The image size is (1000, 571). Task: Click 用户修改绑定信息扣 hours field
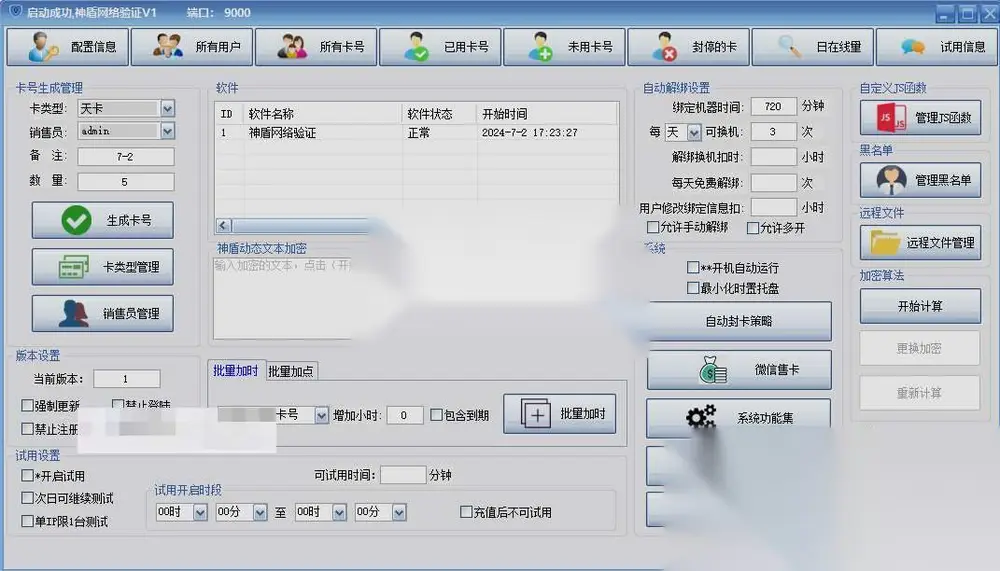coord(774,207)
